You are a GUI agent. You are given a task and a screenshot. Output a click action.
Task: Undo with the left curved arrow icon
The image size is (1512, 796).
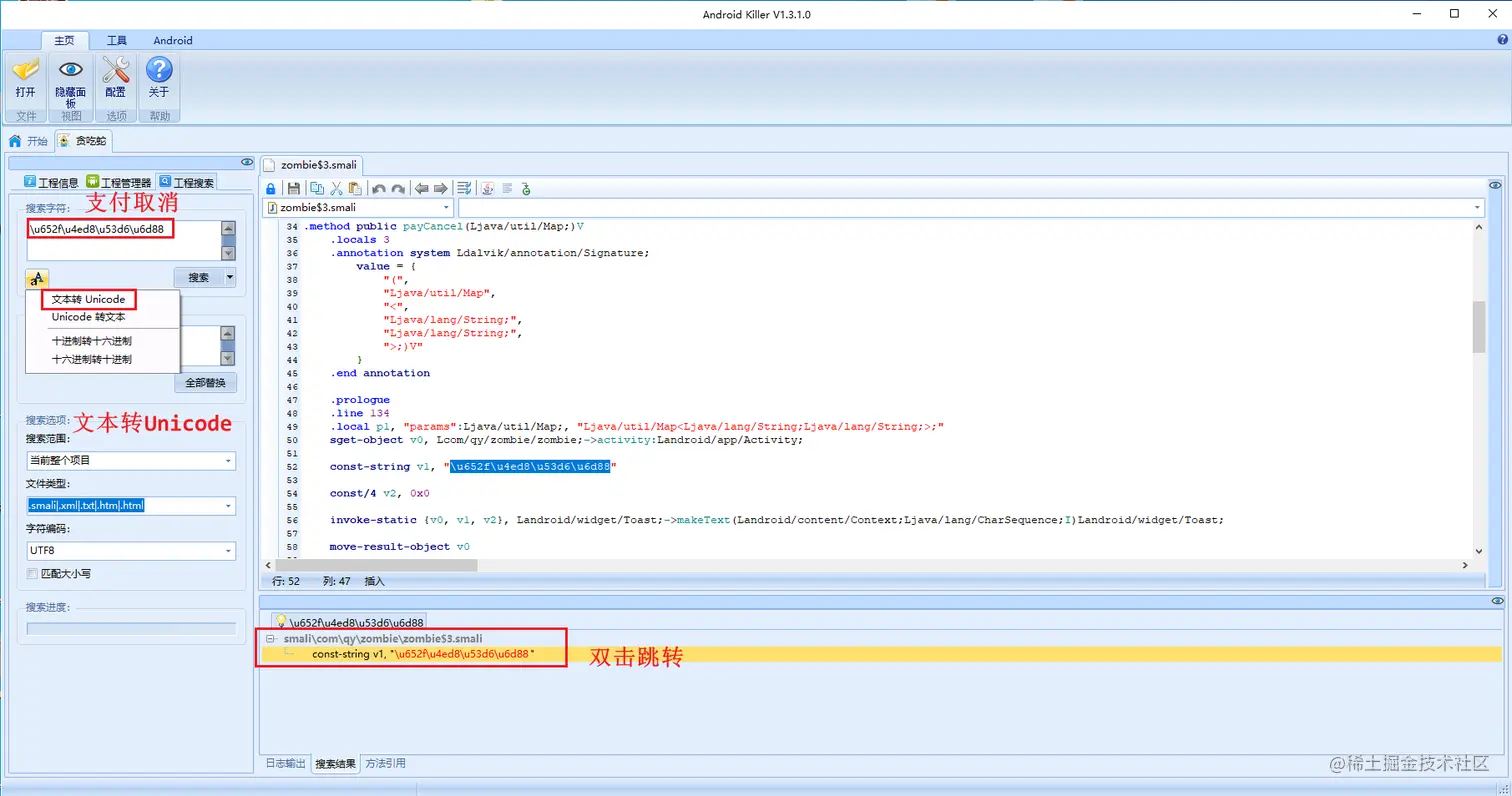[379, 188]
